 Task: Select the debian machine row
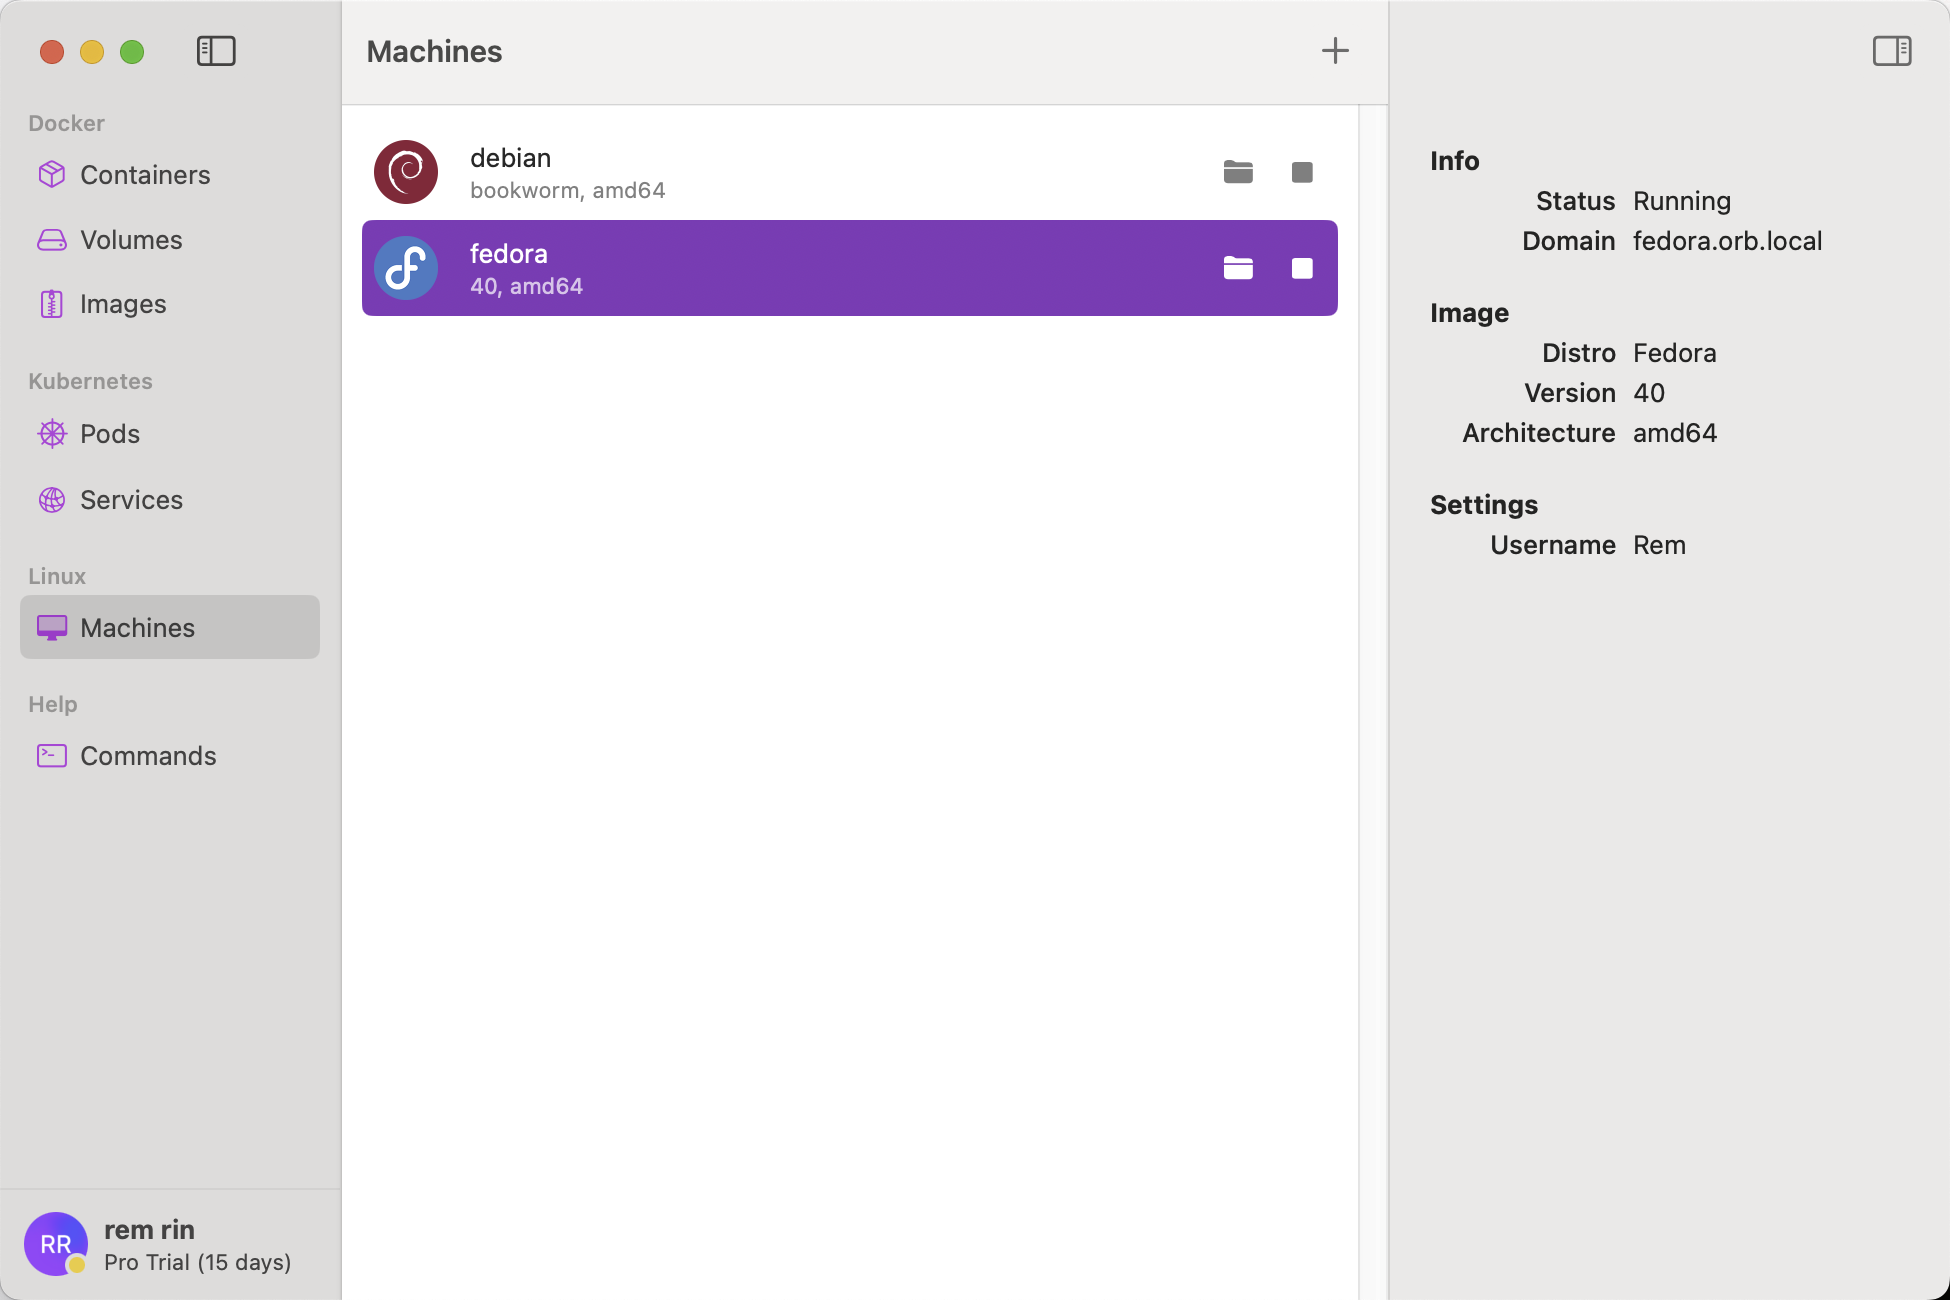[x=850, y=172]
